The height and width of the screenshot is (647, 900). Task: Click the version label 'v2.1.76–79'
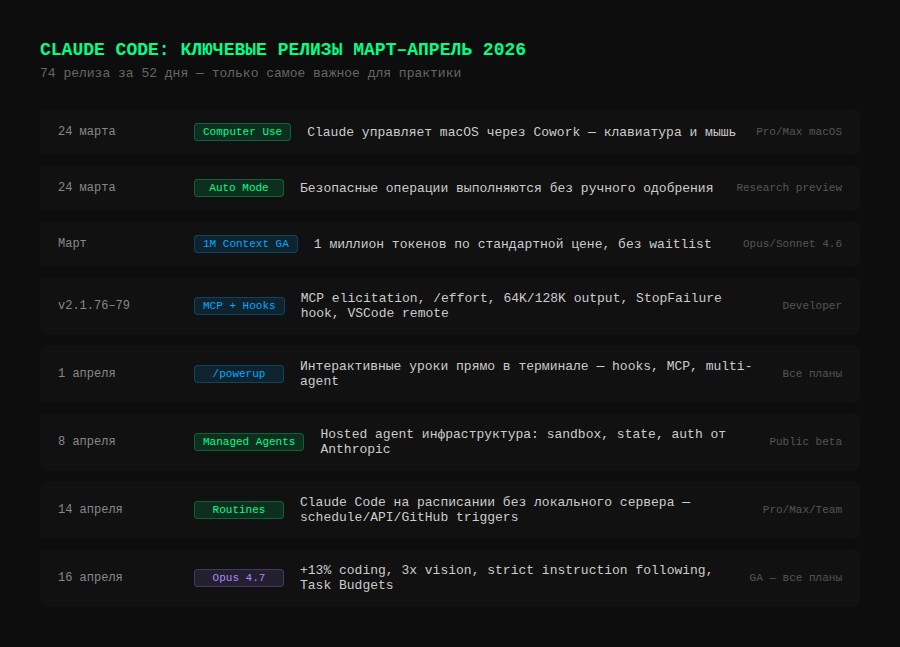(x=94, y=305)
